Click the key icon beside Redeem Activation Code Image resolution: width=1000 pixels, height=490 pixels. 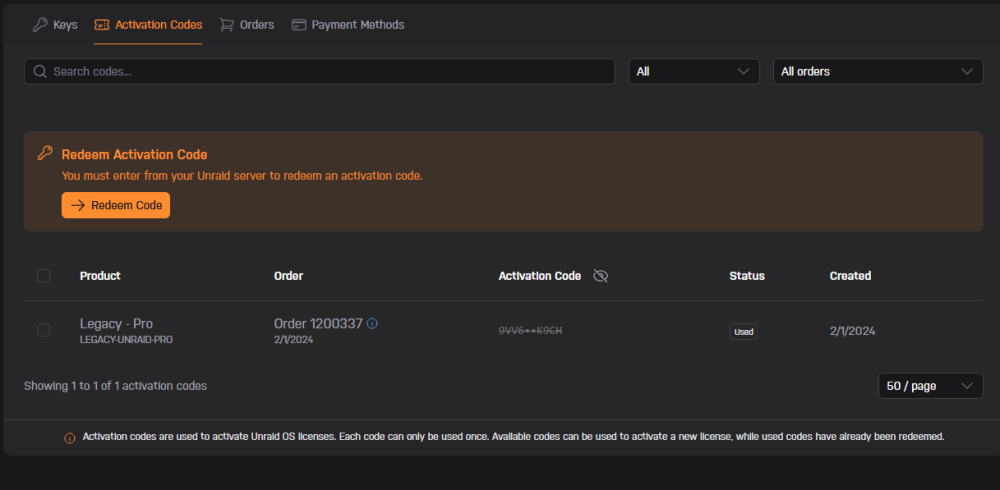[45, 154]
